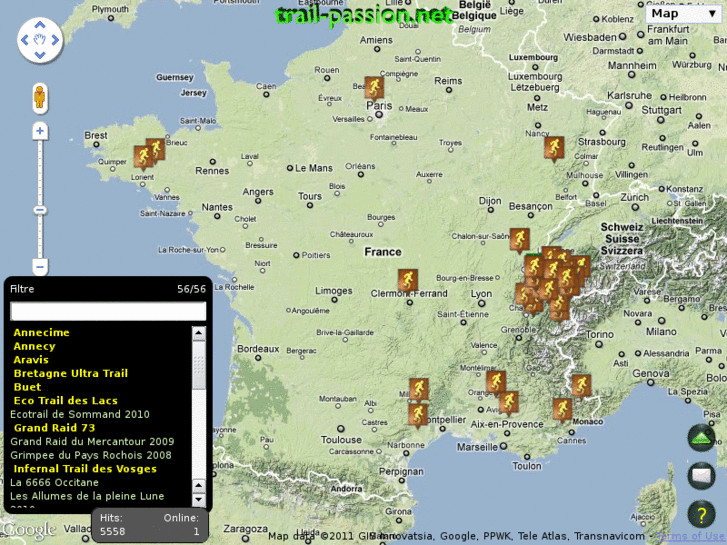The height and width of the screenshot is (545, 727).
Task: Click the trail-passion.net title
Action: click(364, 16)
